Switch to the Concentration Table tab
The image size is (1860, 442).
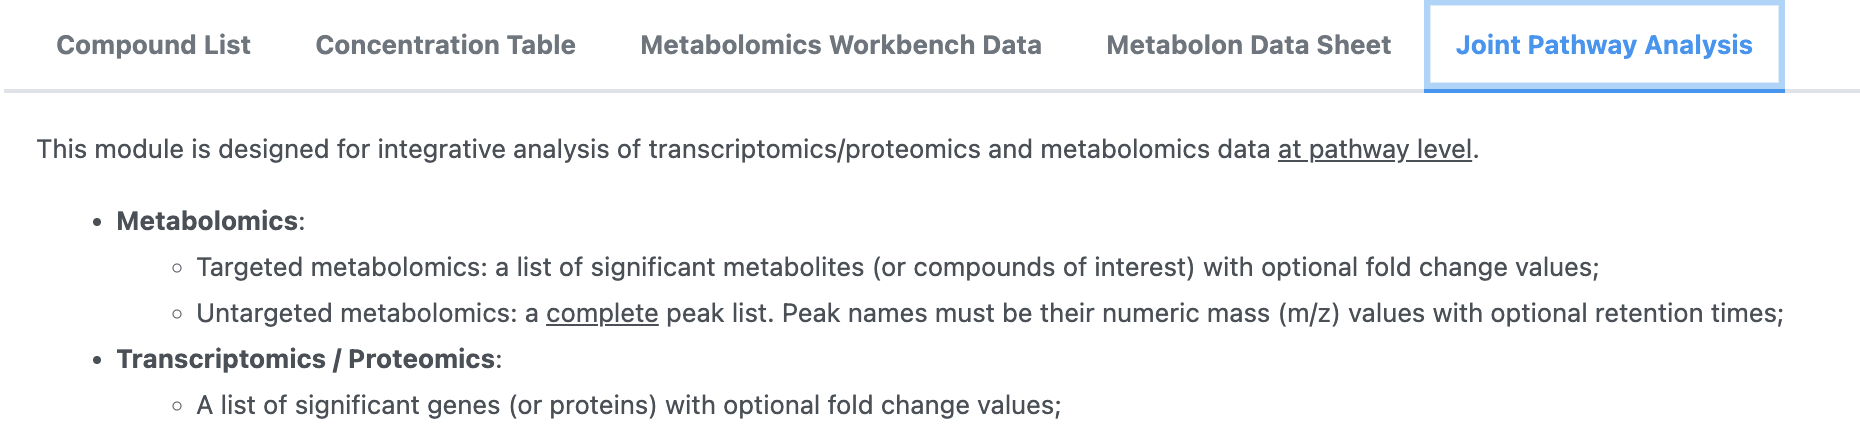pyautogui.click(x=445, y=45)
